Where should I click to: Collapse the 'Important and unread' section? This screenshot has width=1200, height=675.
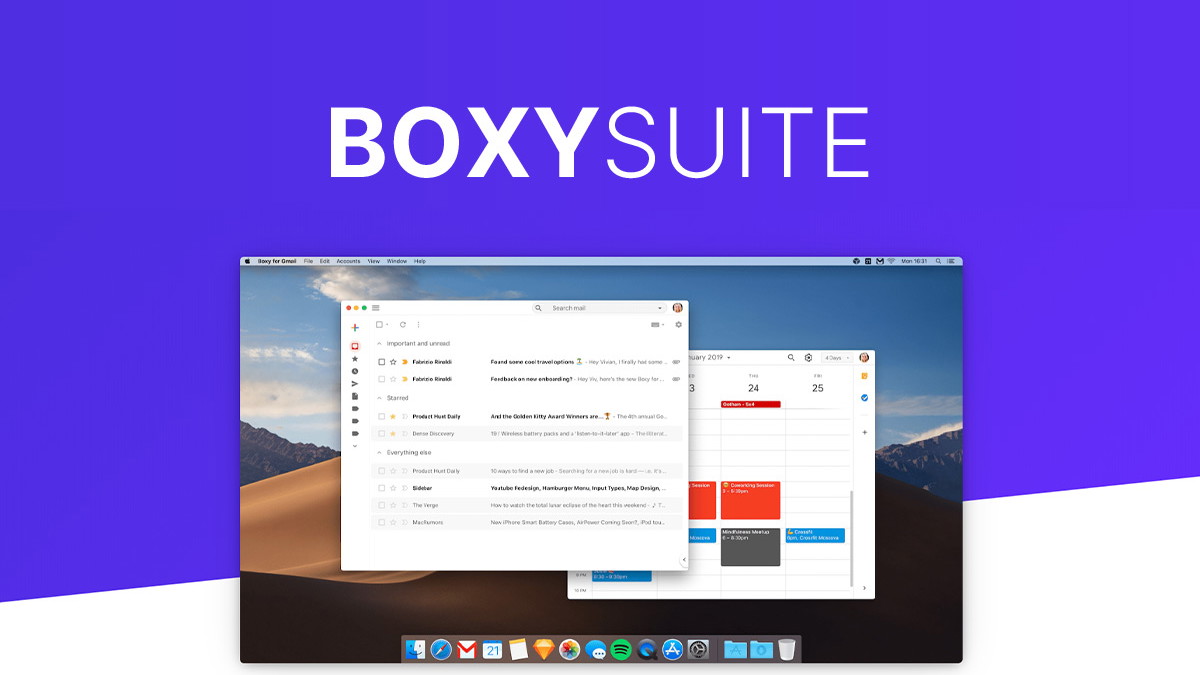[379, 343]
